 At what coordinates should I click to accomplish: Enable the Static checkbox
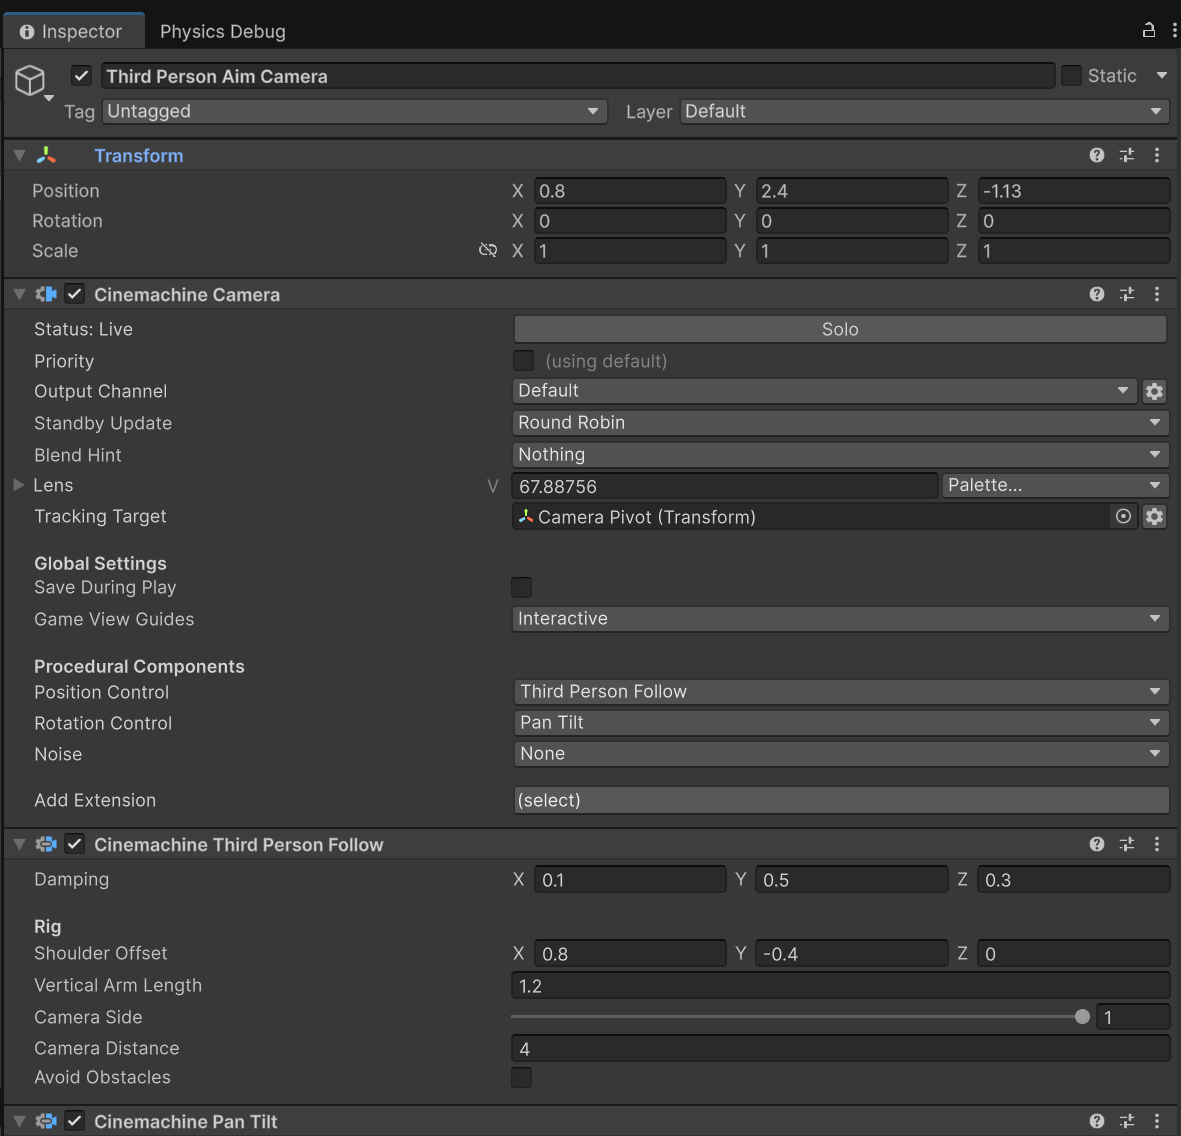[1071, 76]
